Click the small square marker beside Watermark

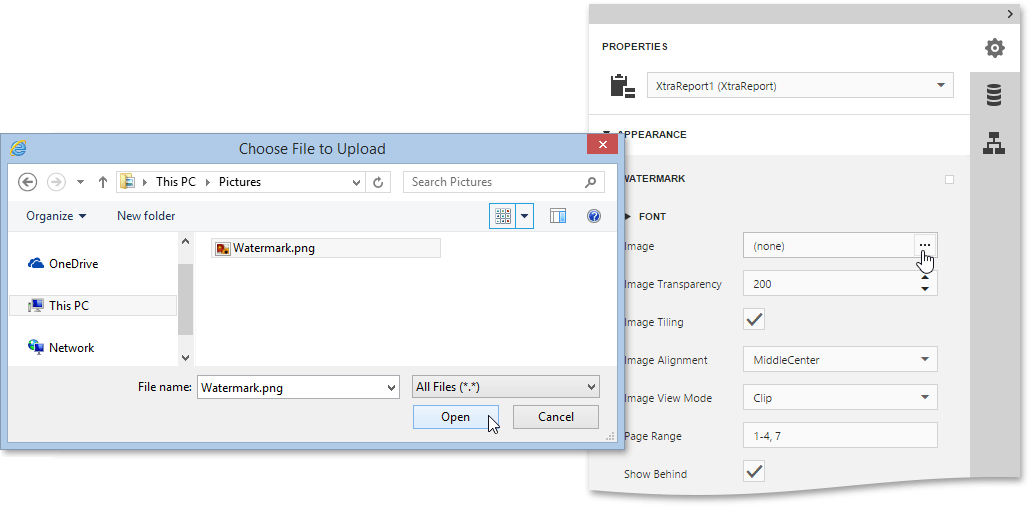pyautogui.click(x=949, y=180)
